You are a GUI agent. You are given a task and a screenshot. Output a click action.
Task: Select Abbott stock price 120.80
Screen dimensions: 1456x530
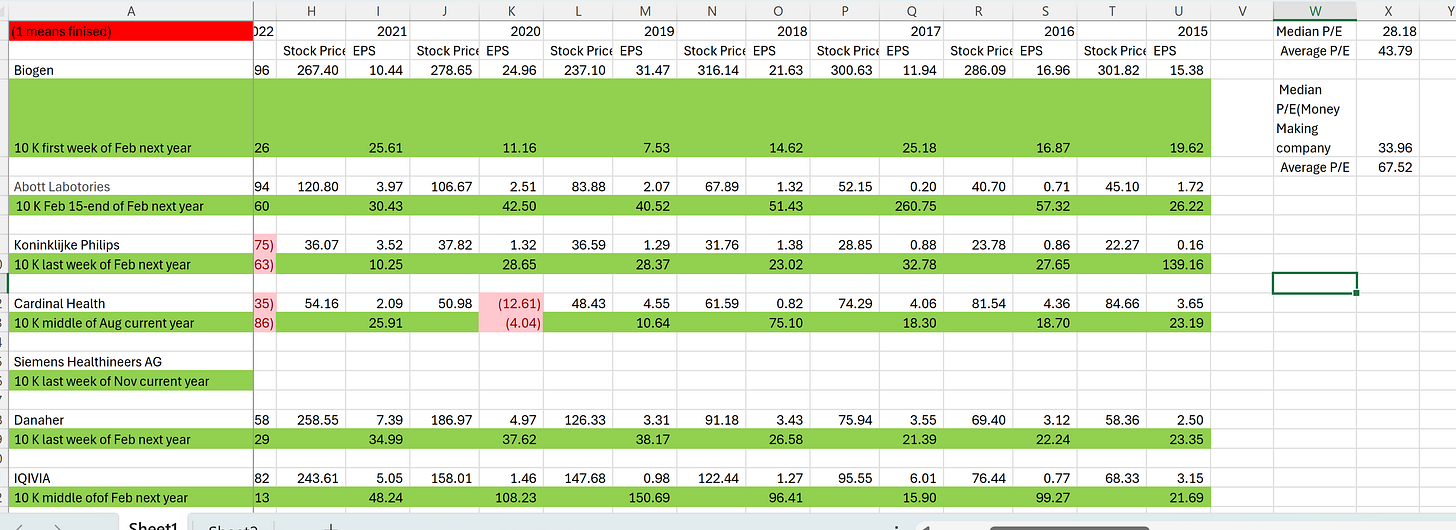coord(313,186)
